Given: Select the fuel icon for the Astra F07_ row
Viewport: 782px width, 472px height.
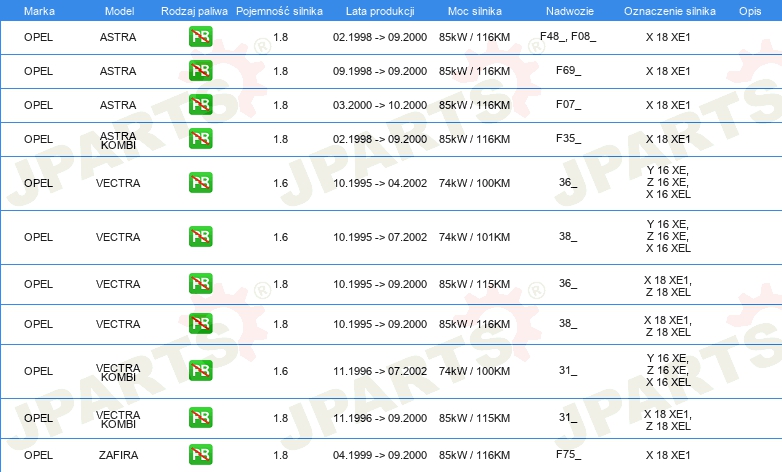Looking at the screenshot, I should [200, 105].
